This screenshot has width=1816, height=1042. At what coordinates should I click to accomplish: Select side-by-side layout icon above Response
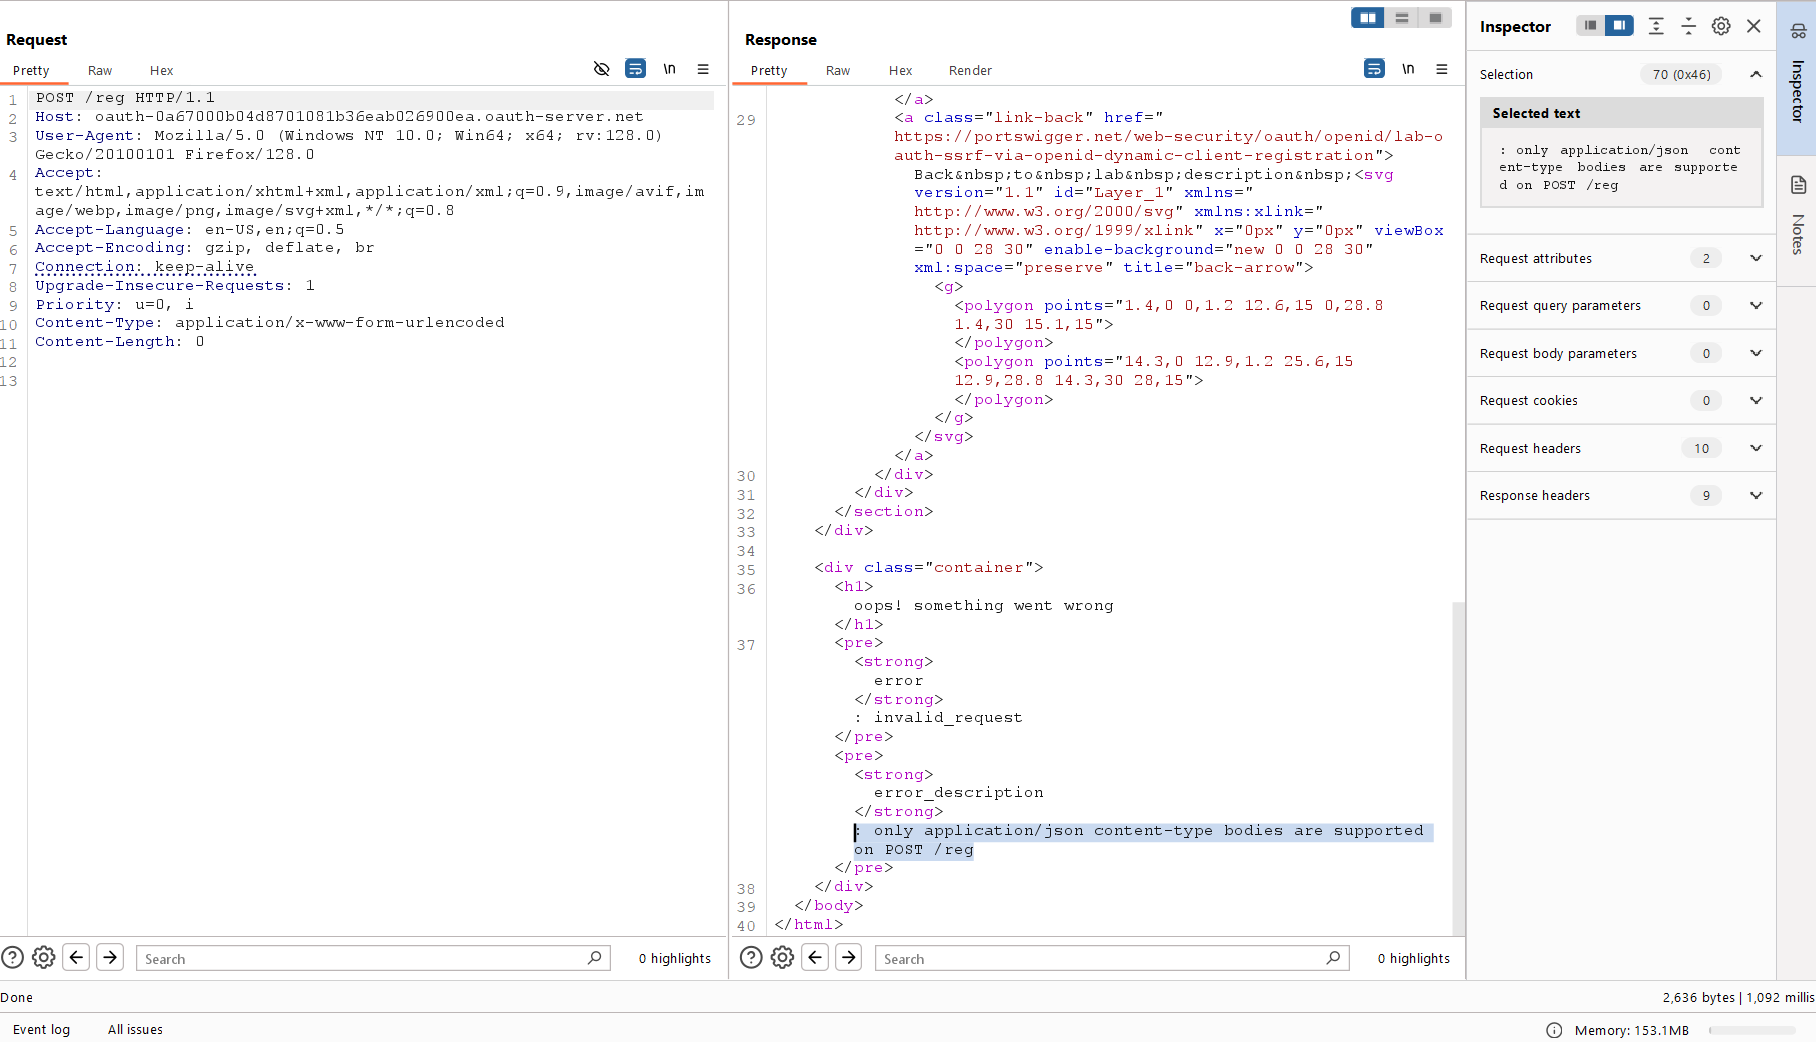tap(1367, 18)
